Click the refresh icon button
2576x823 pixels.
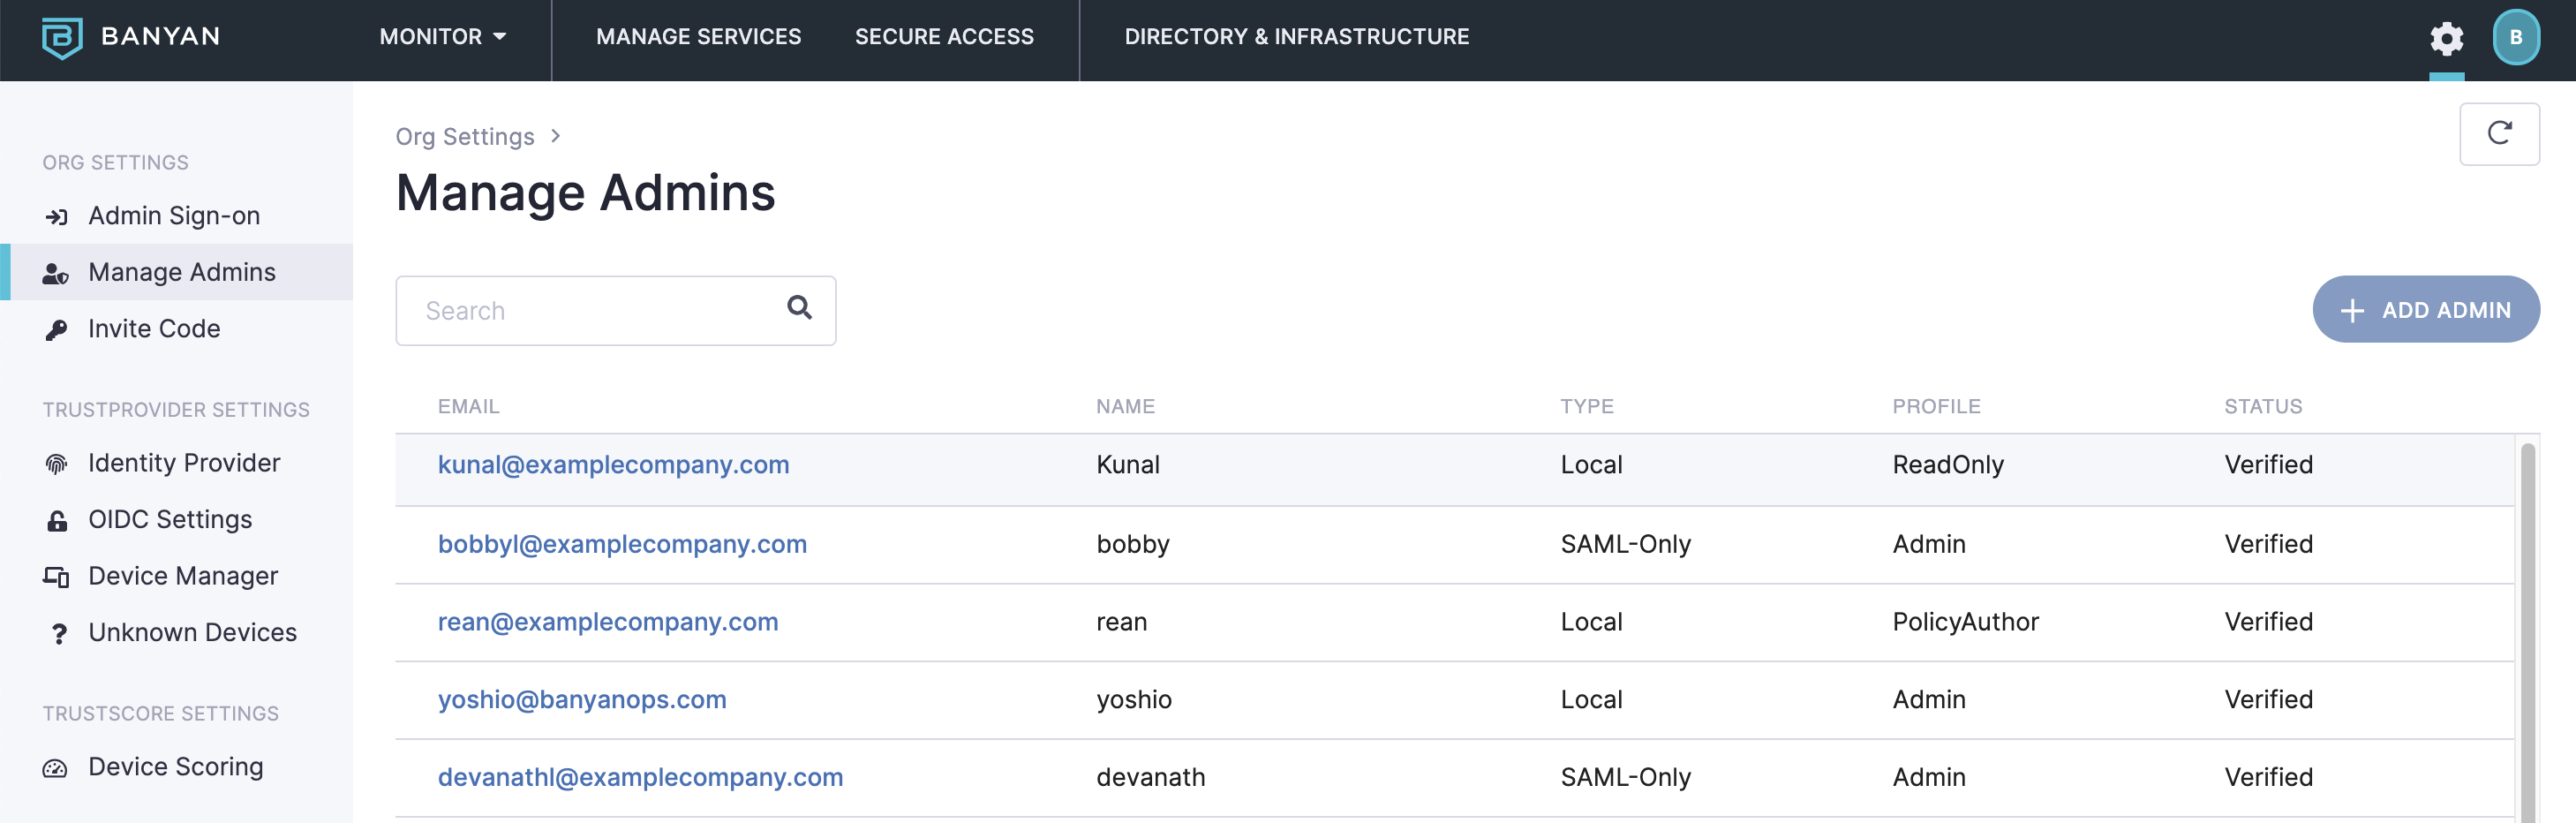point(2499,133)
